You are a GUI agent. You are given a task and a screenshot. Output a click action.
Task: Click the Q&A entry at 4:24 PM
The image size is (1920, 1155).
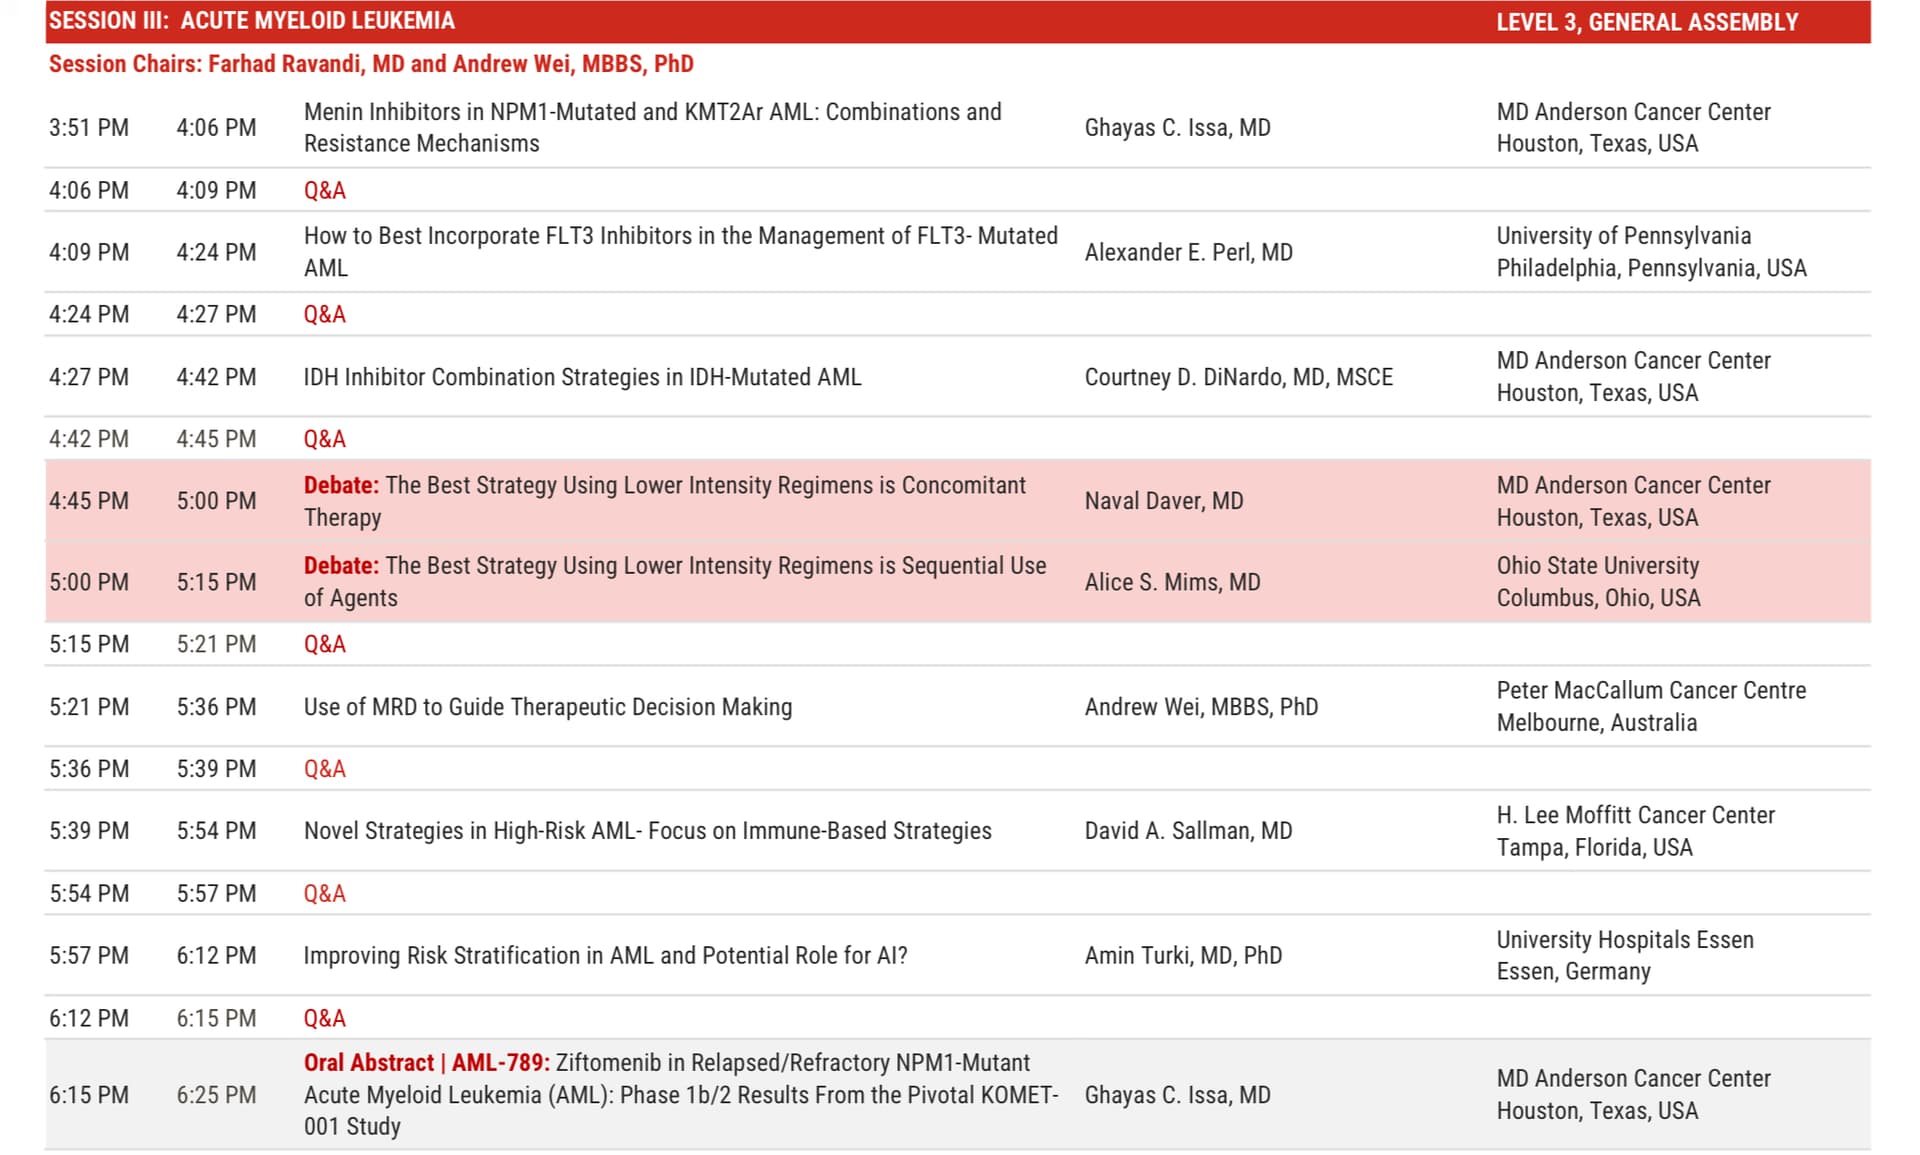click(324, 314)
